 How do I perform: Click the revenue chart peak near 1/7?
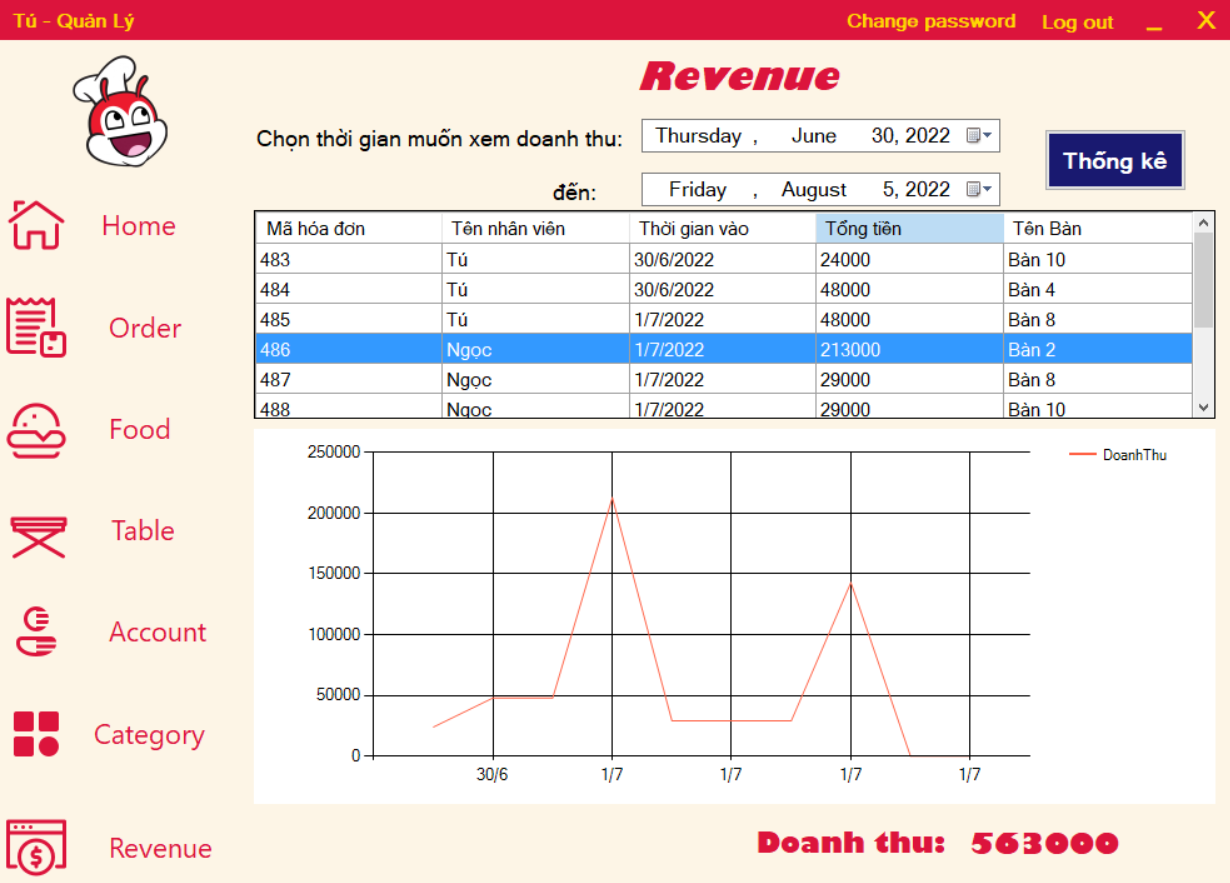click(x=613, y=498)
